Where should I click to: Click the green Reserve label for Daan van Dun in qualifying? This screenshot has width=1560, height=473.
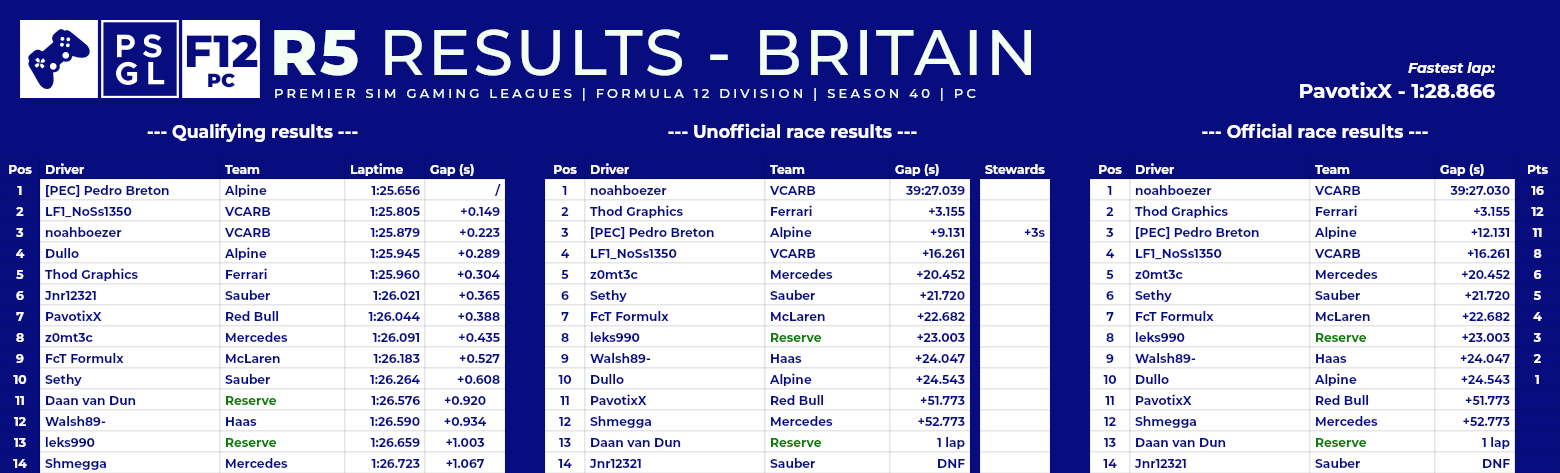(x=250, y=401)
